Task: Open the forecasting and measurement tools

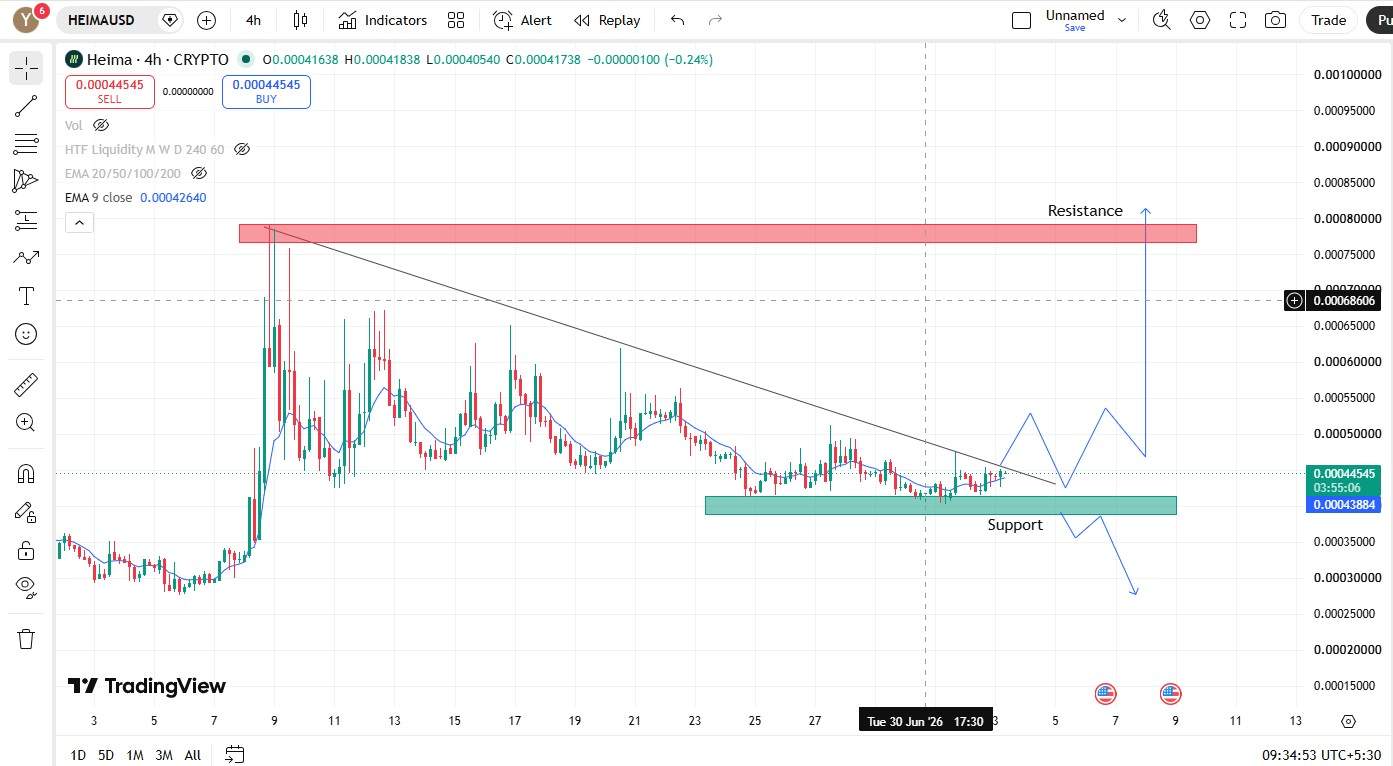Action: (27, 219)
